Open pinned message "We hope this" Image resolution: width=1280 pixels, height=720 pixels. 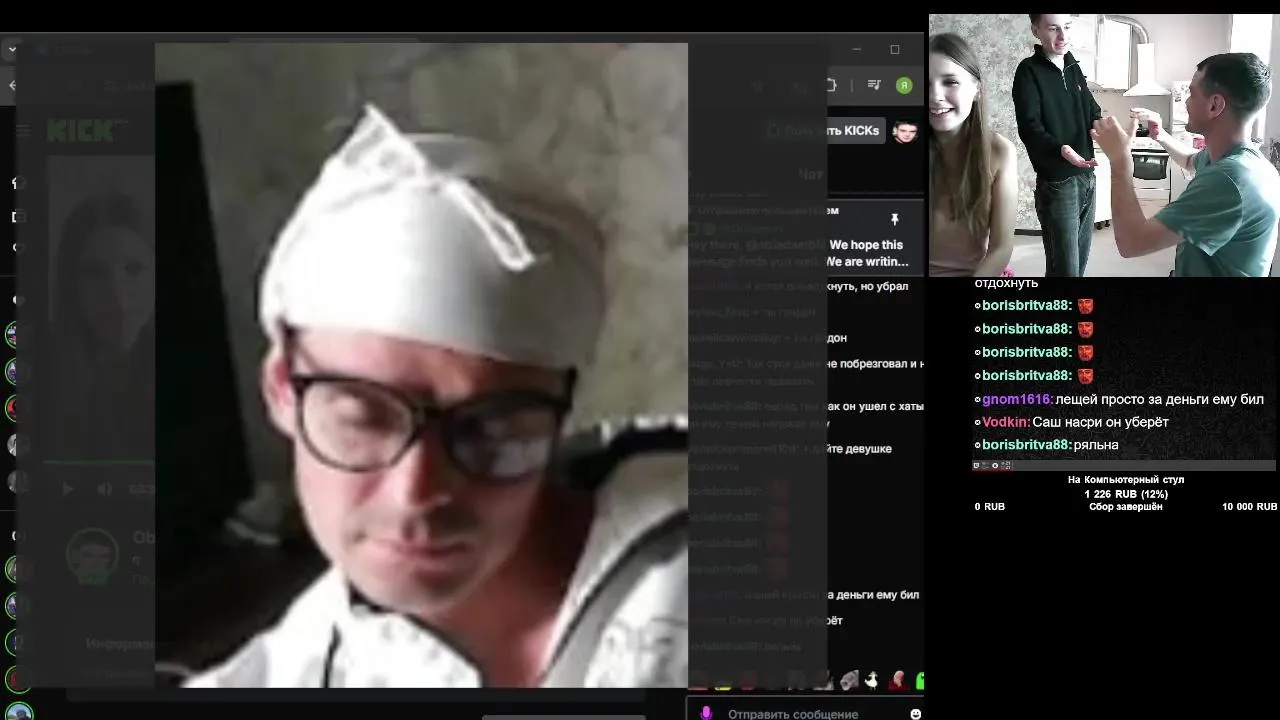click(866, 245)
